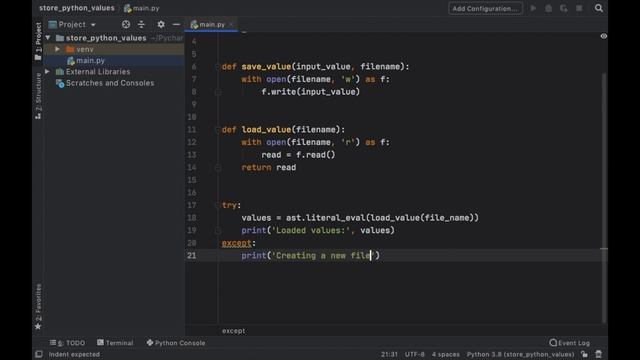Click the 'return read' statement
Screen dimensions: 640x360
click(269, 167)
